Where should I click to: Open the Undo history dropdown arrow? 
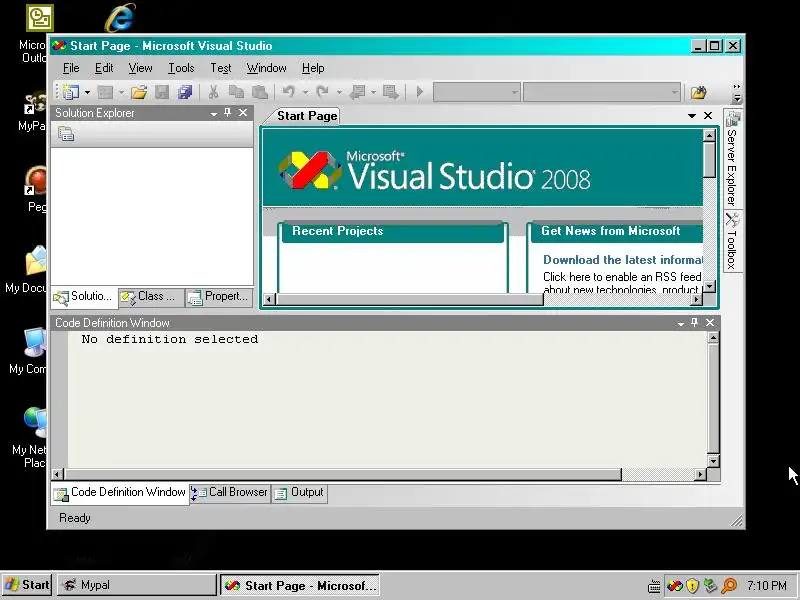(305, 92)
